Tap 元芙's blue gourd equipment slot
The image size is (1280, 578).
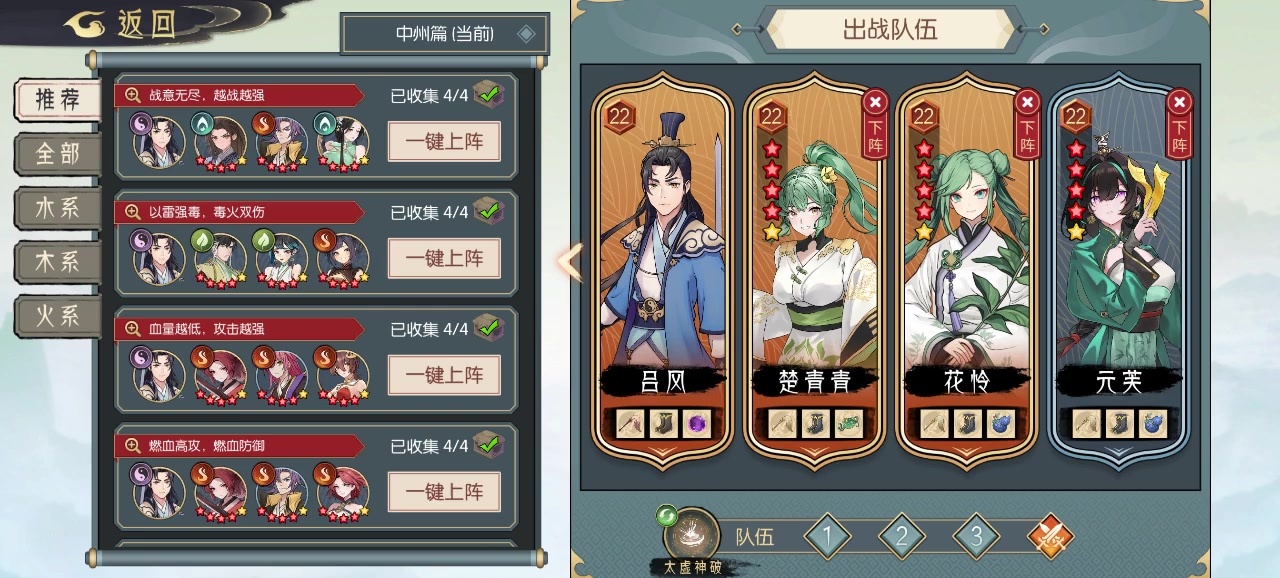point(1152,424)
